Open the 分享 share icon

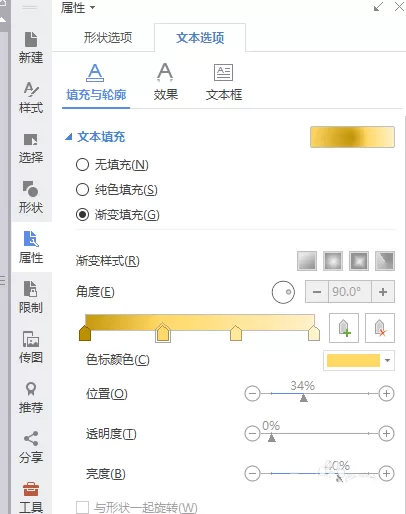coord(31,447)
